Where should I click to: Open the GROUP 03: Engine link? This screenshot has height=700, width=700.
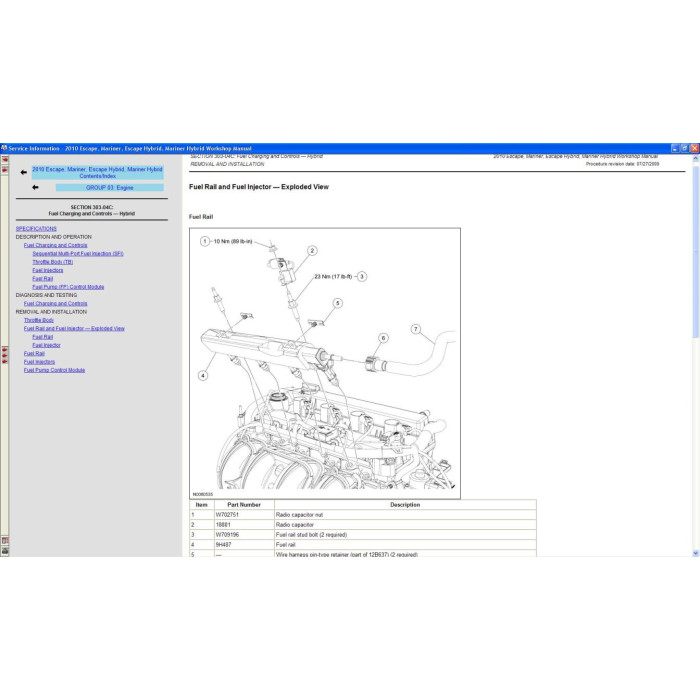pos(109,188)
